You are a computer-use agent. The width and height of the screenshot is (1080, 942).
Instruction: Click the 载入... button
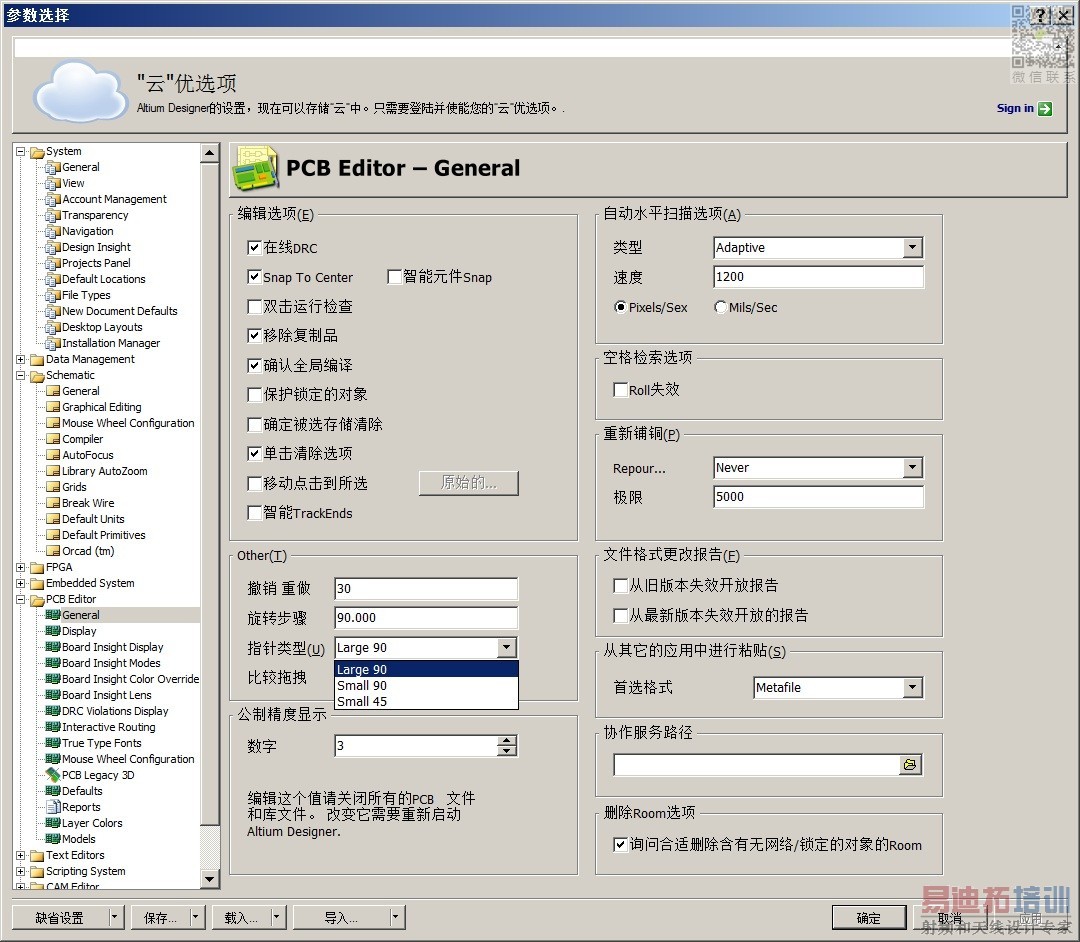(x=241, y=918)
